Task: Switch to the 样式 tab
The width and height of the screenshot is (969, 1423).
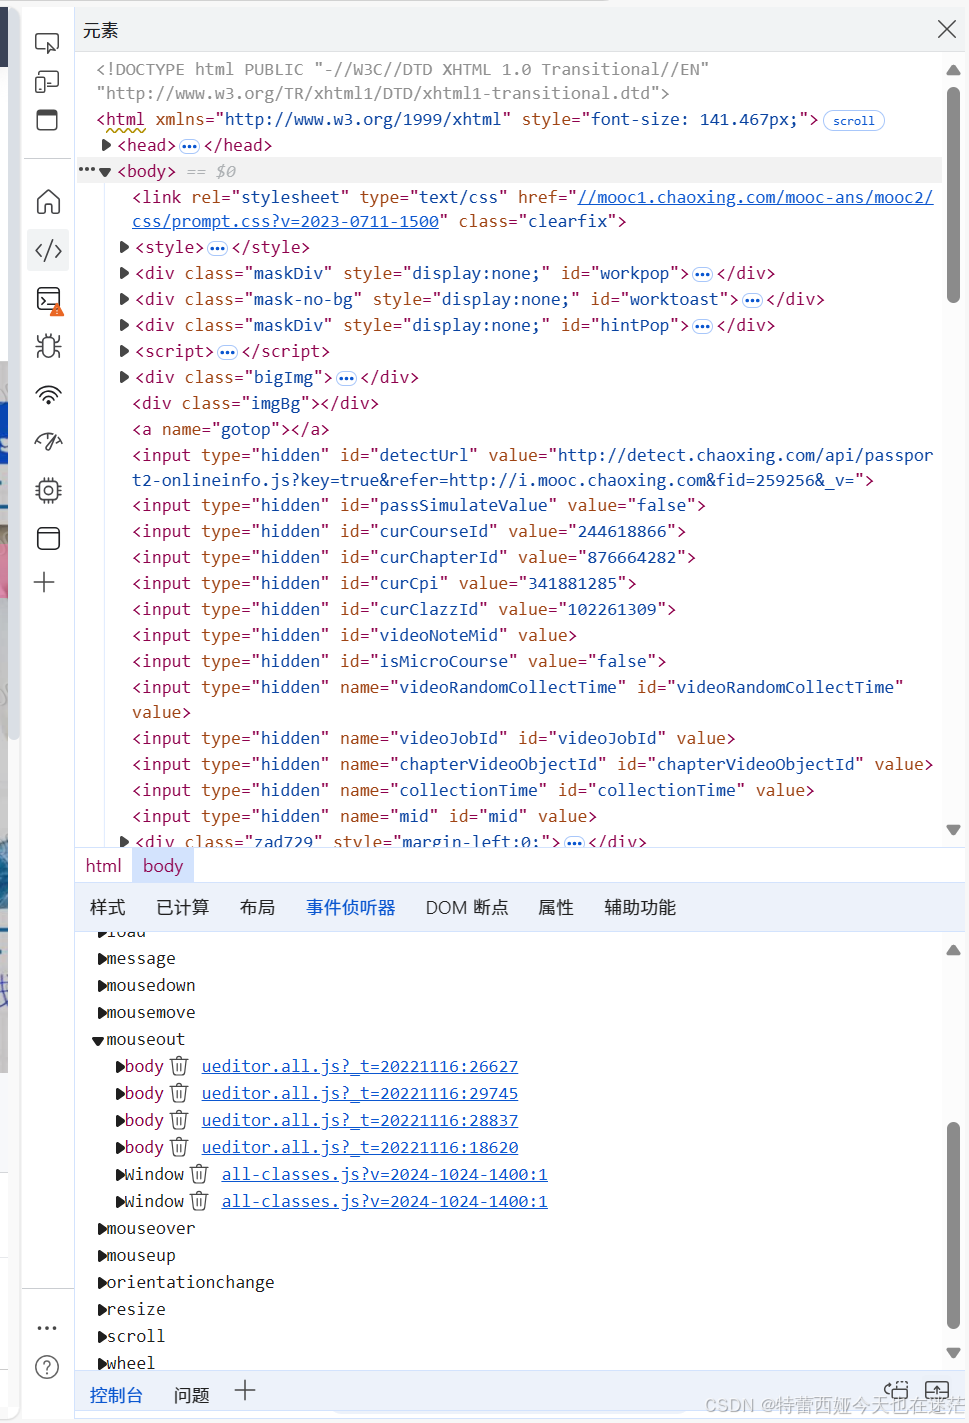Action: [x=108, y=907]
